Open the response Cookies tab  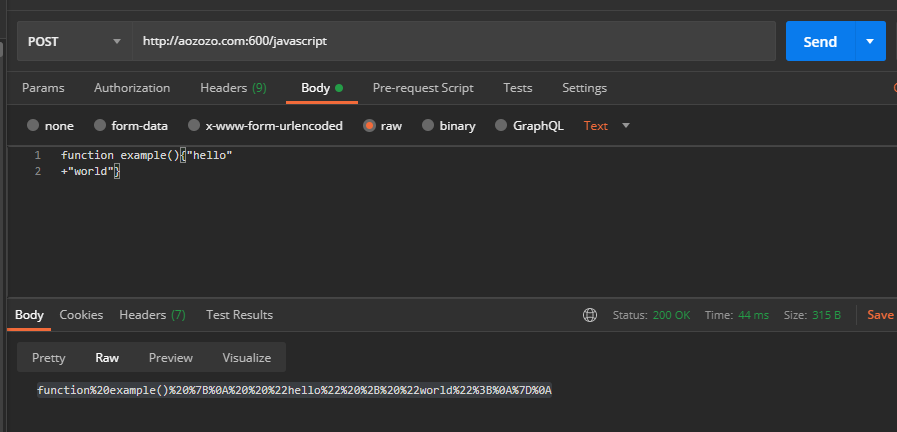point(81,315)
